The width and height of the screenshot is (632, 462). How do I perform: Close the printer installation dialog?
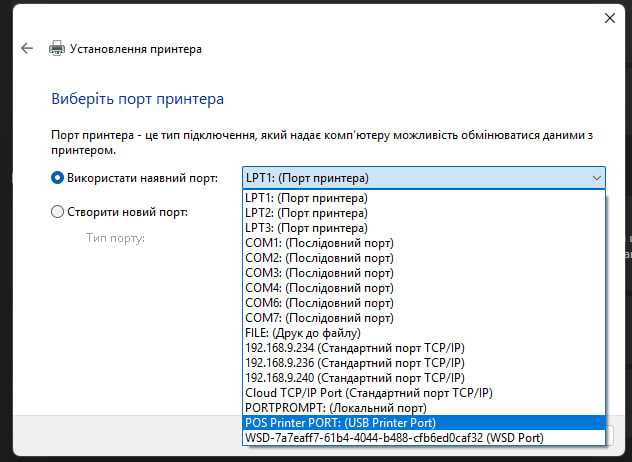coord(610,17)
